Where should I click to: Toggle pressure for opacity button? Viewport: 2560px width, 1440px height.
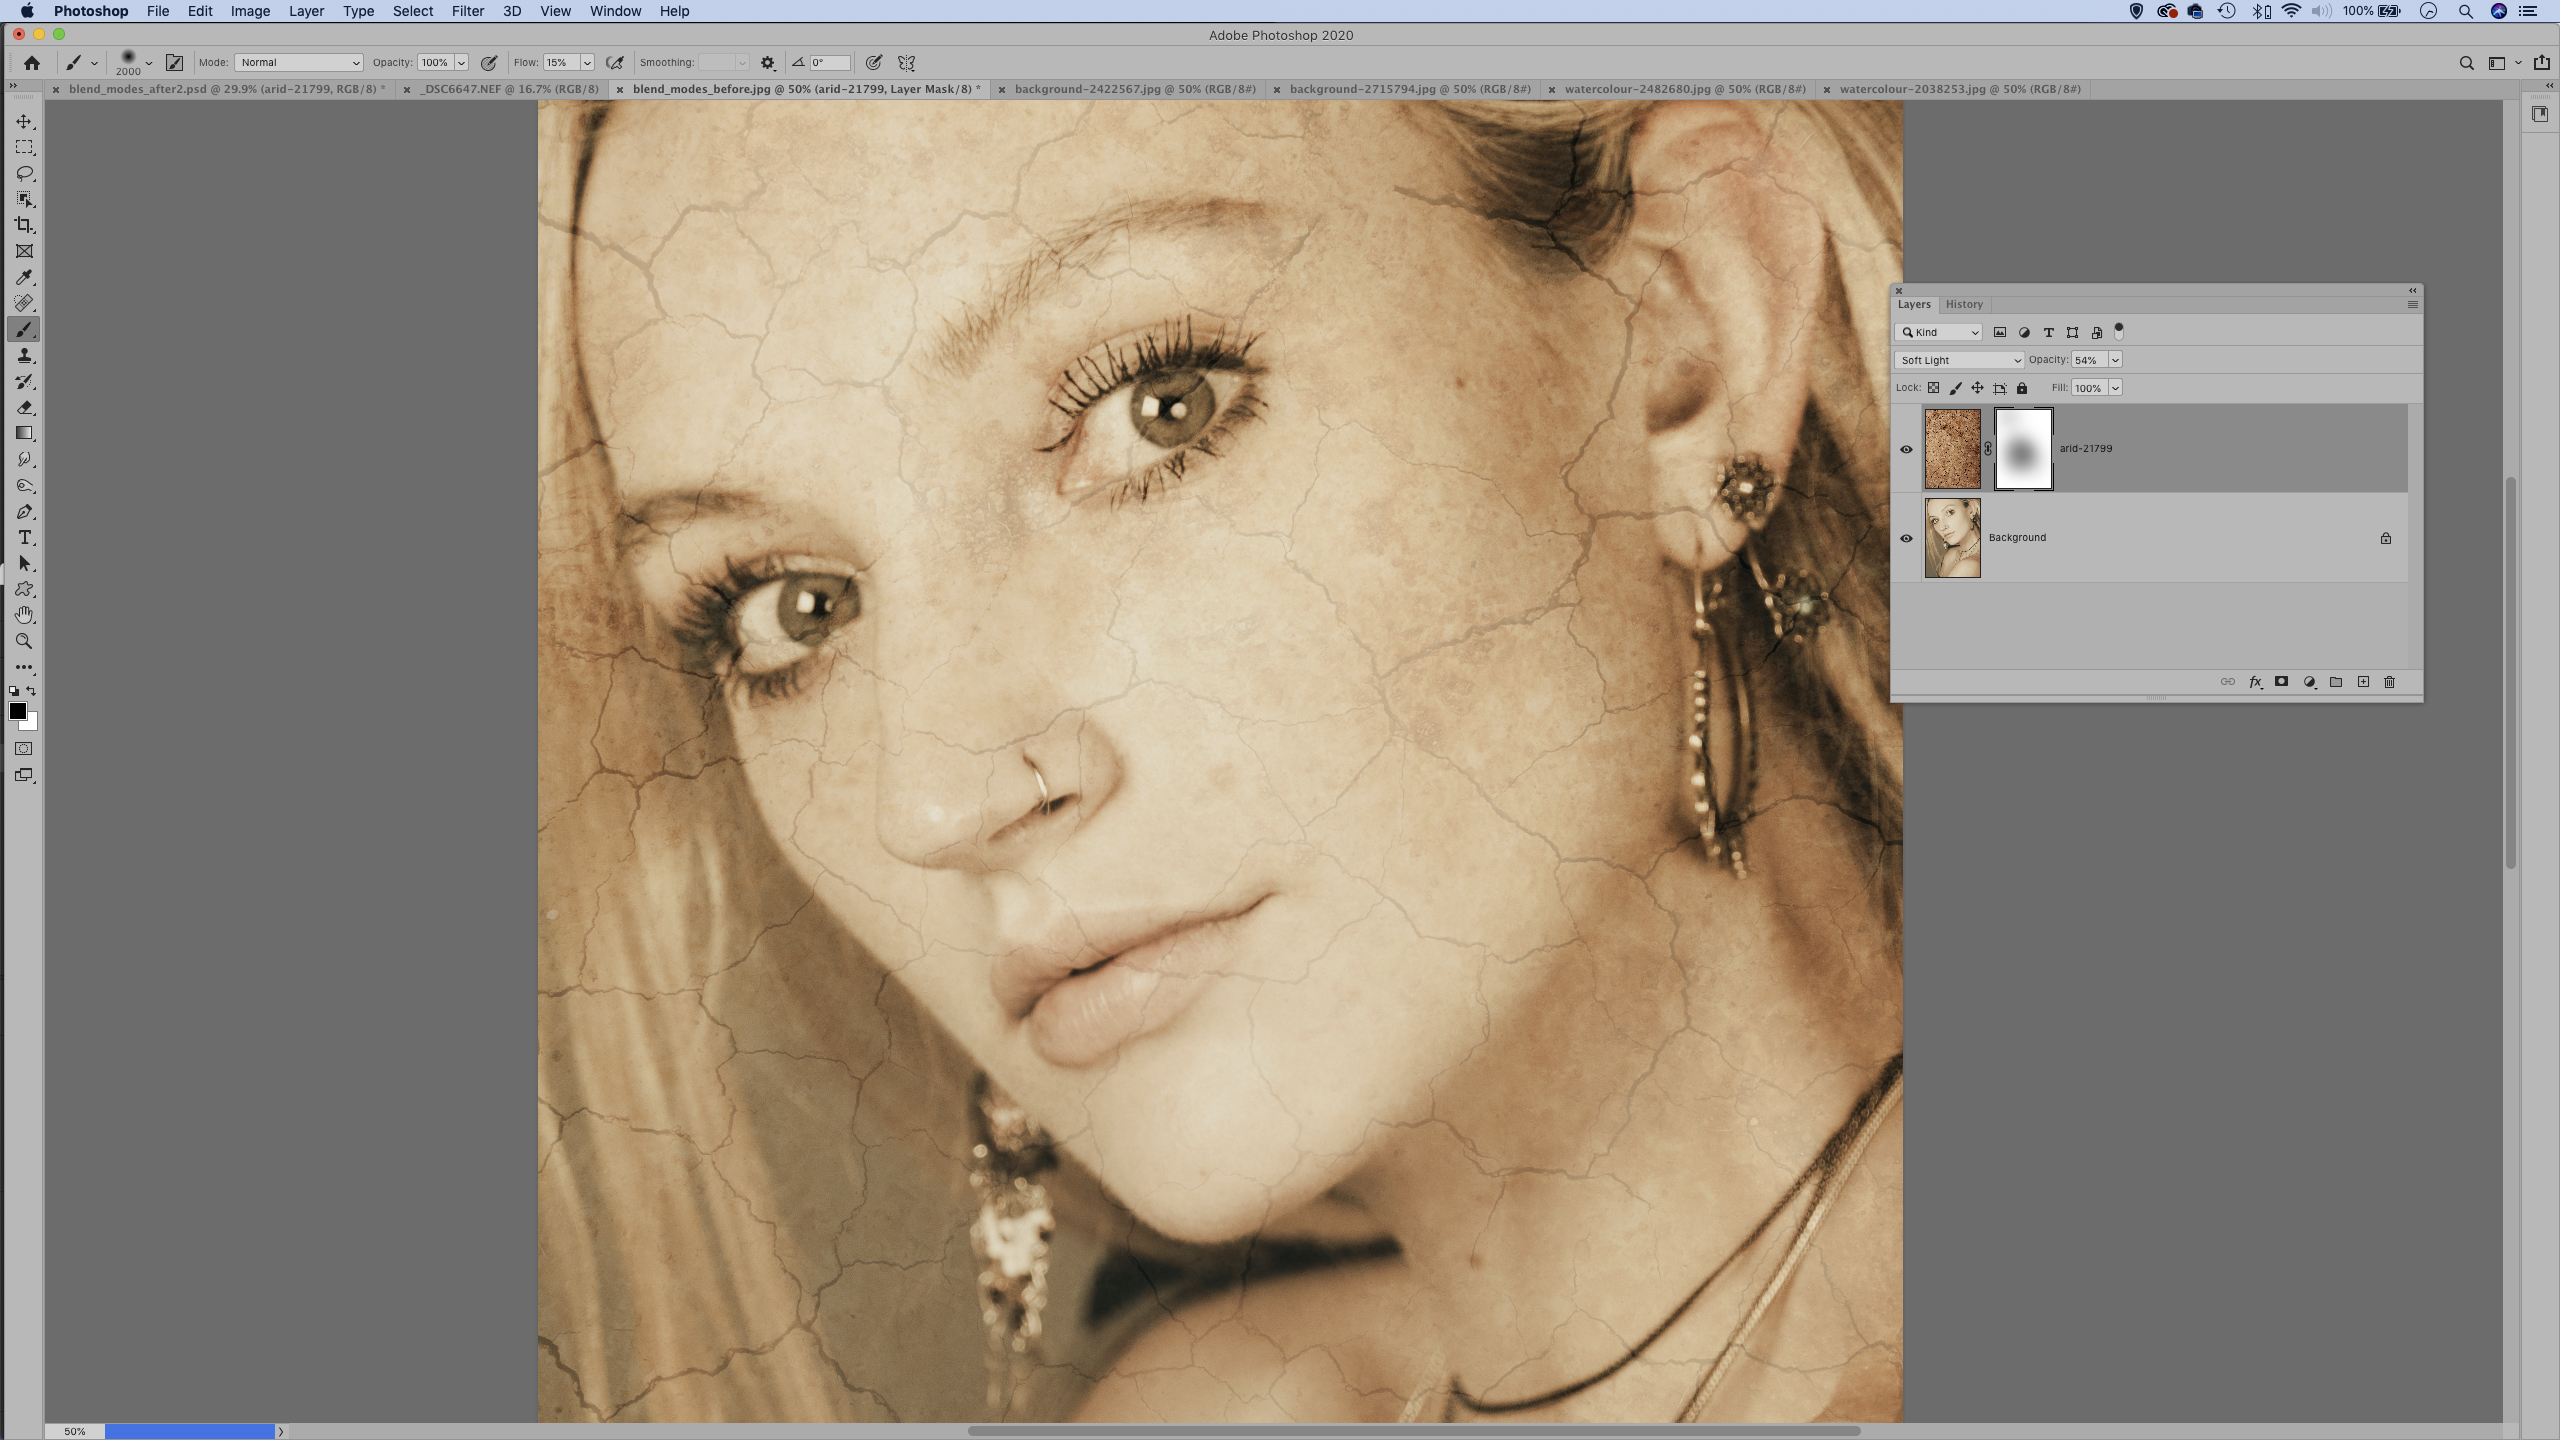point(489,62)
